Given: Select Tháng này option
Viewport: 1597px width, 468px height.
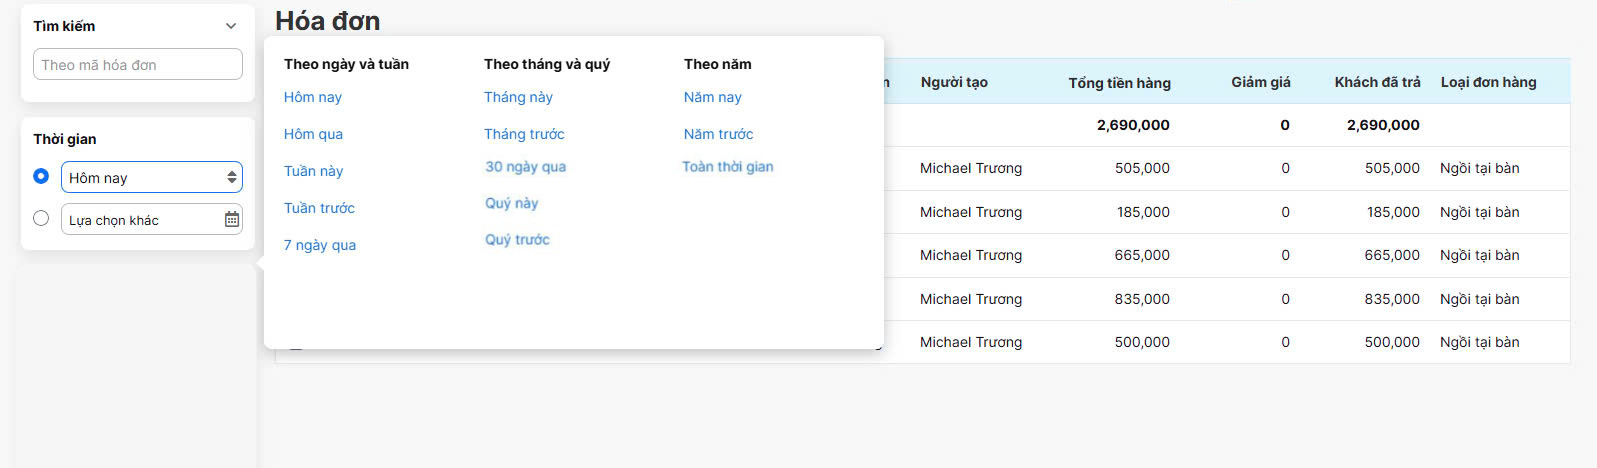Looking at the screenshot, I should (518, 97).
